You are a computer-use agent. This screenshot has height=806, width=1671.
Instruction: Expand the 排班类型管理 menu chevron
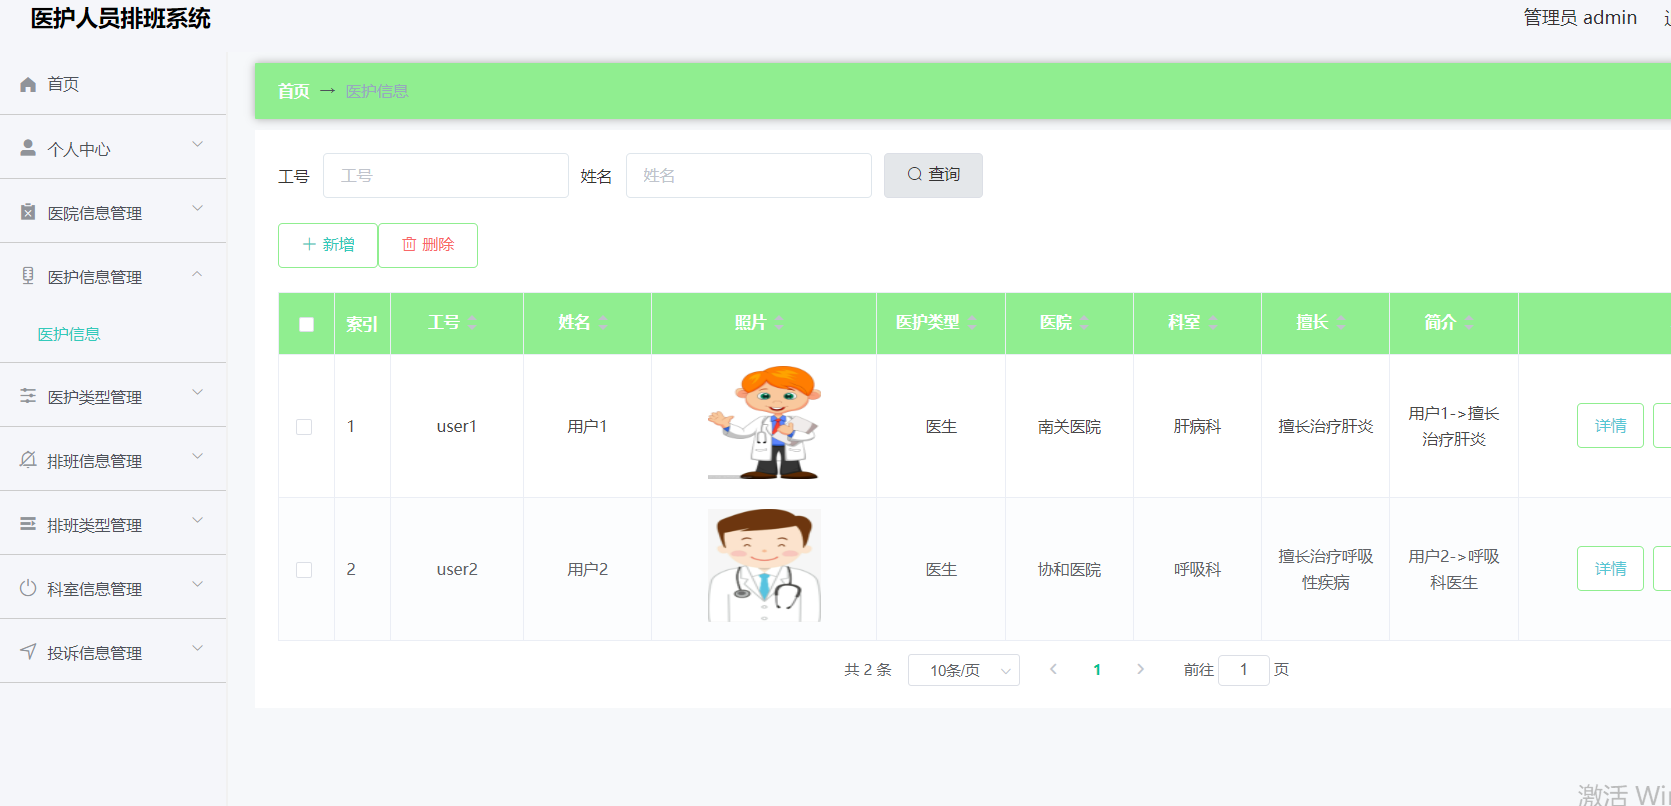point(198,521)
